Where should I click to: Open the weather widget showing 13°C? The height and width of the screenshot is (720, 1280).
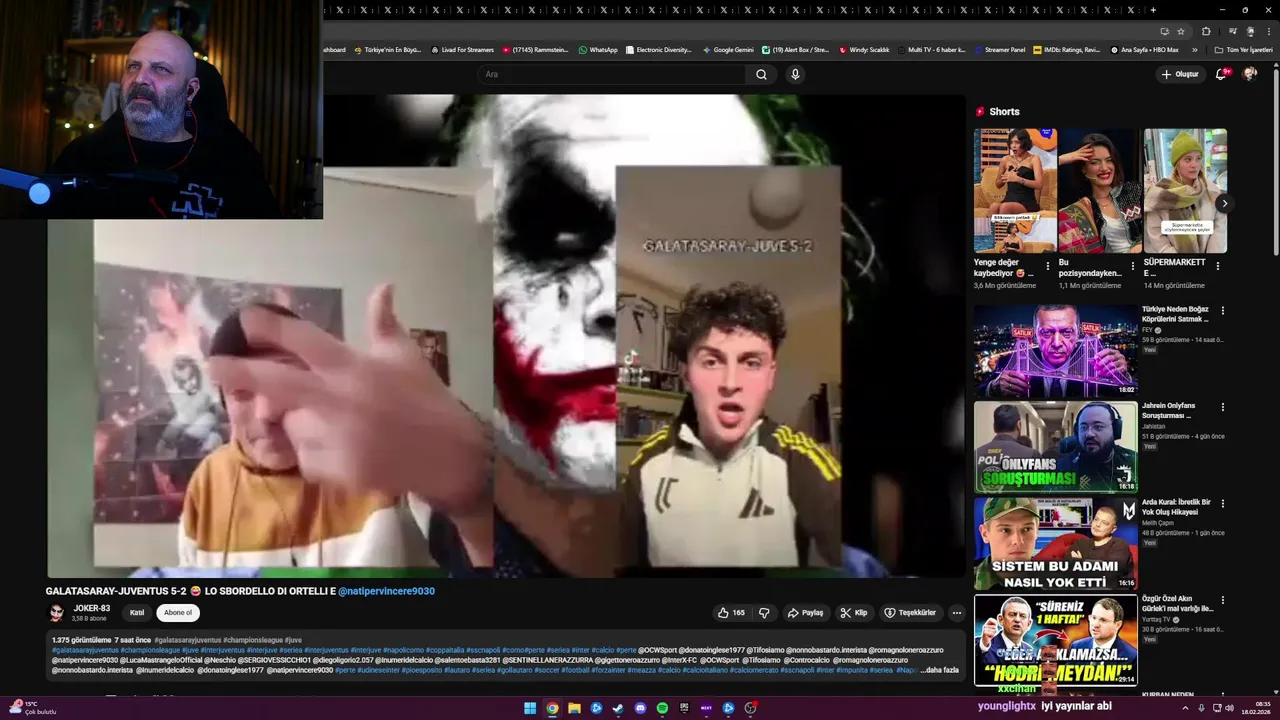[34, 708]
